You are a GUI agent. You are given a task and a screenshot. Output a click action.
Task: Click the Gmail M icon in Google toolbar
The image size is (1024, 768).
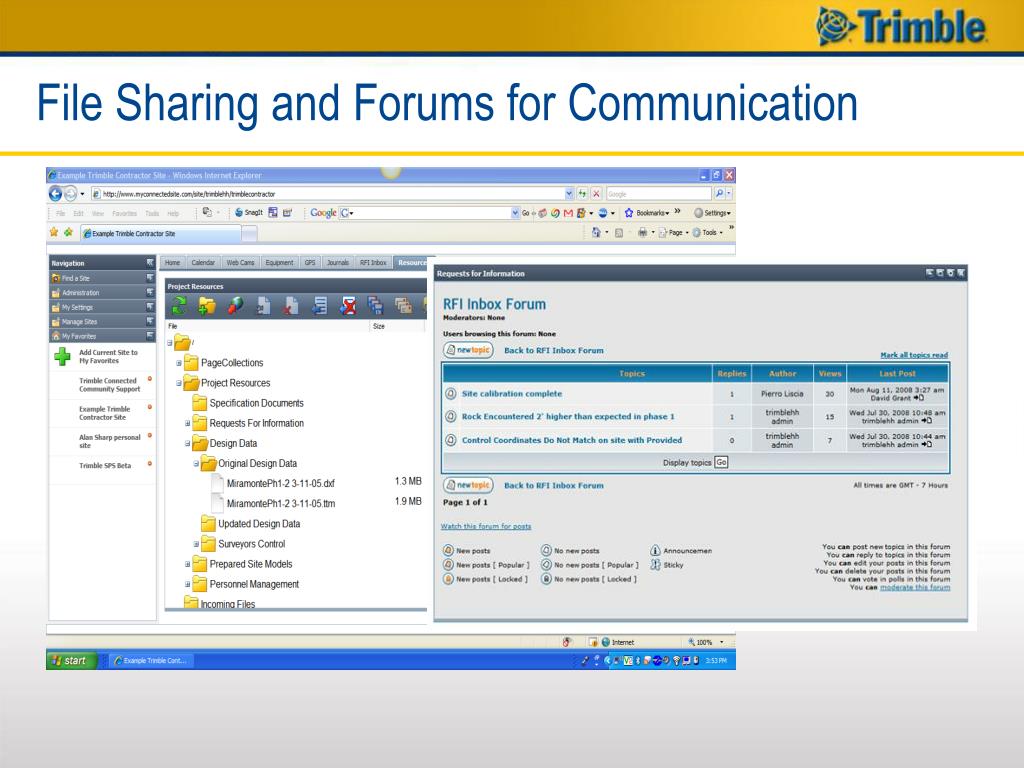(568, 213)
